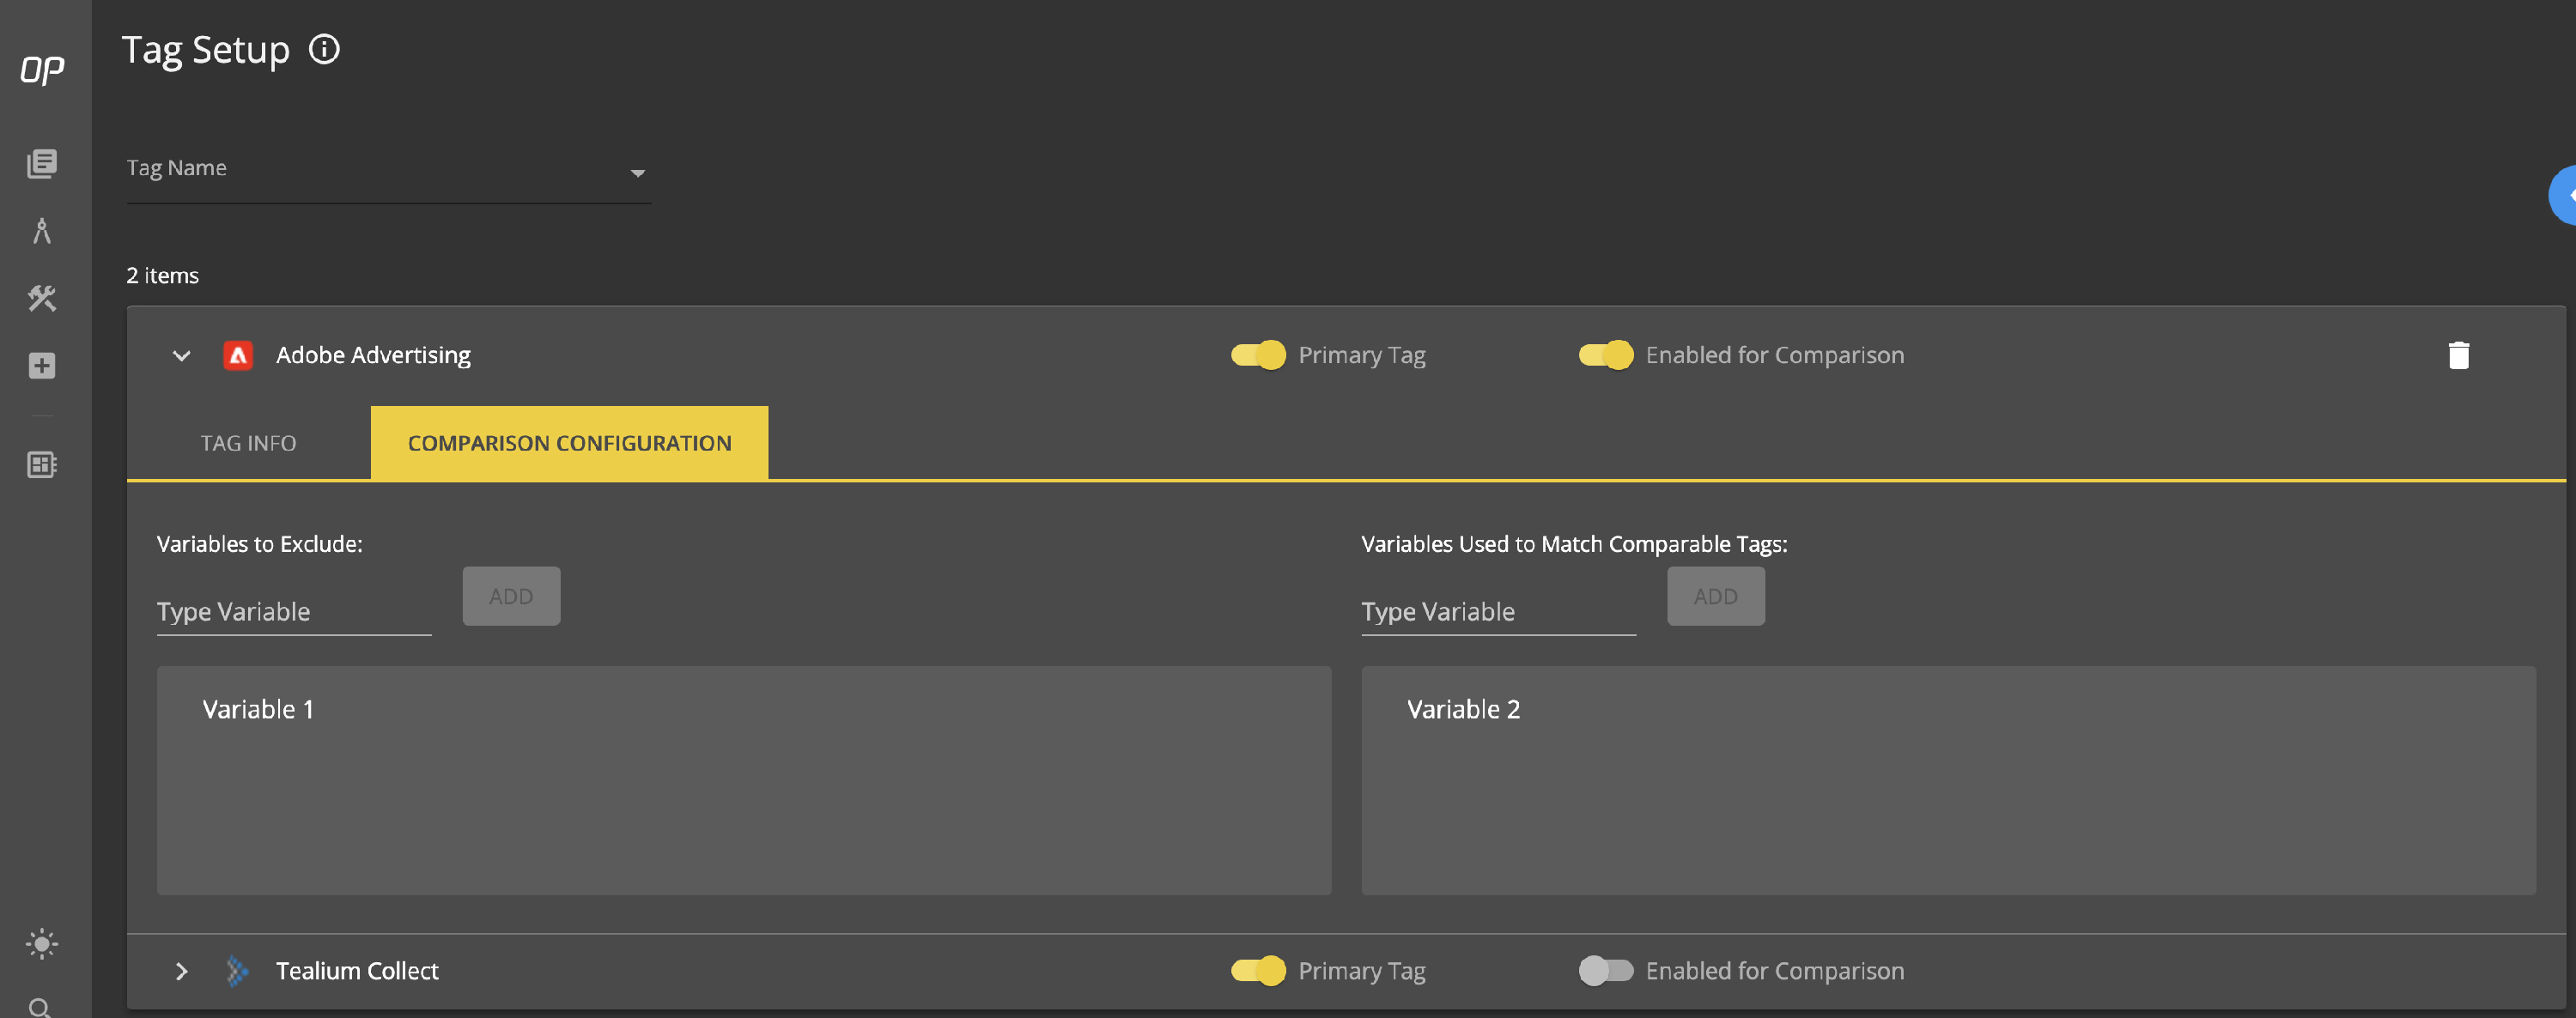Toggle the brightness theme icon
The height and width of the screenshot is (1018, 2576).
click(x=42, y=943)
